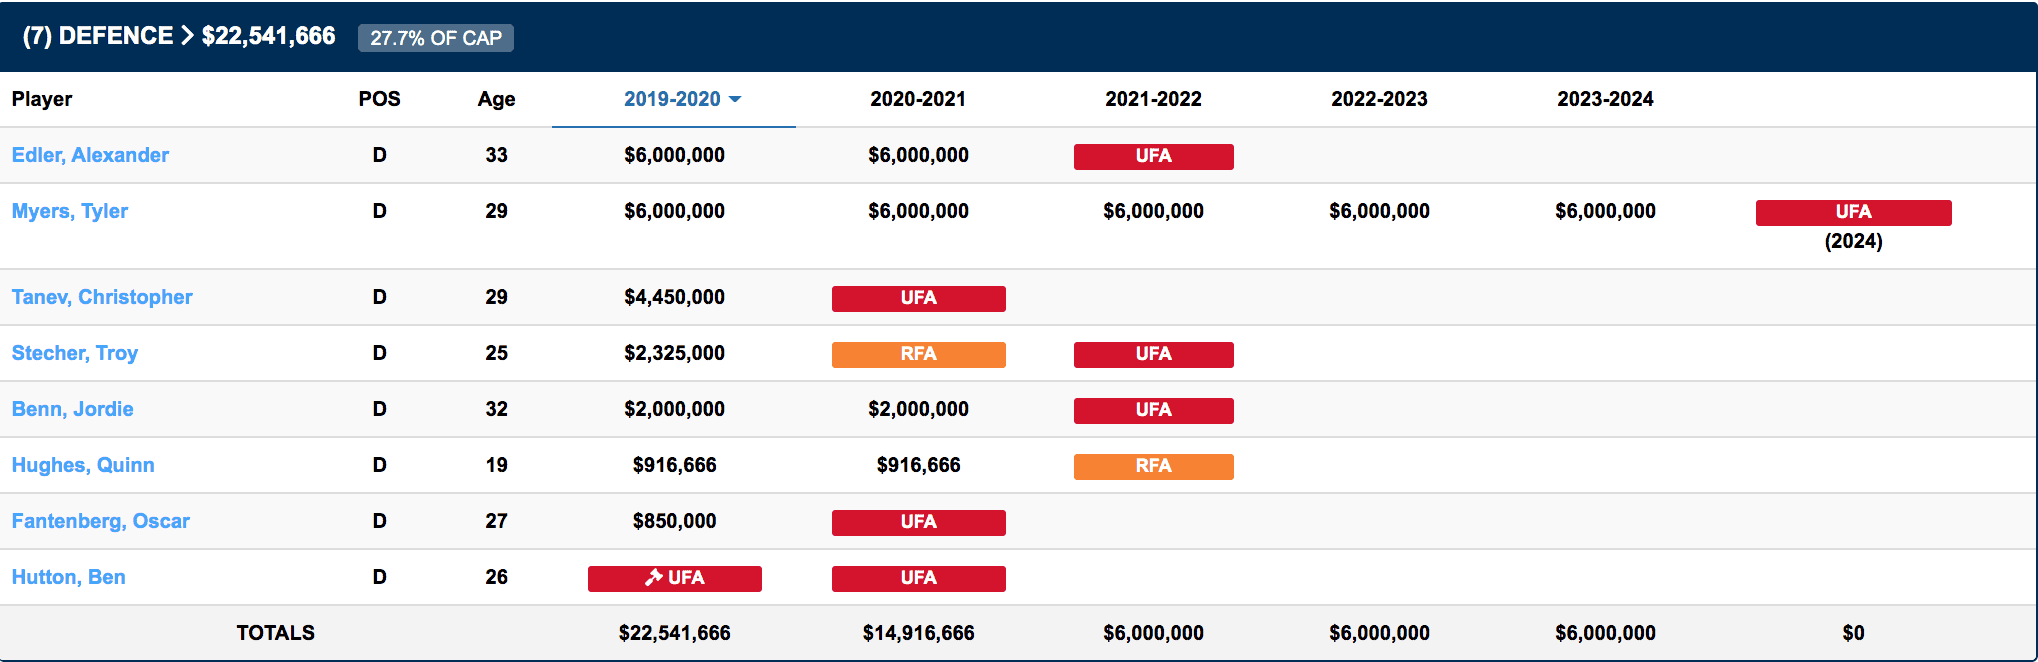Sort by the 2021-2022 column header

pyautogui.click(x=1153, y=99)
